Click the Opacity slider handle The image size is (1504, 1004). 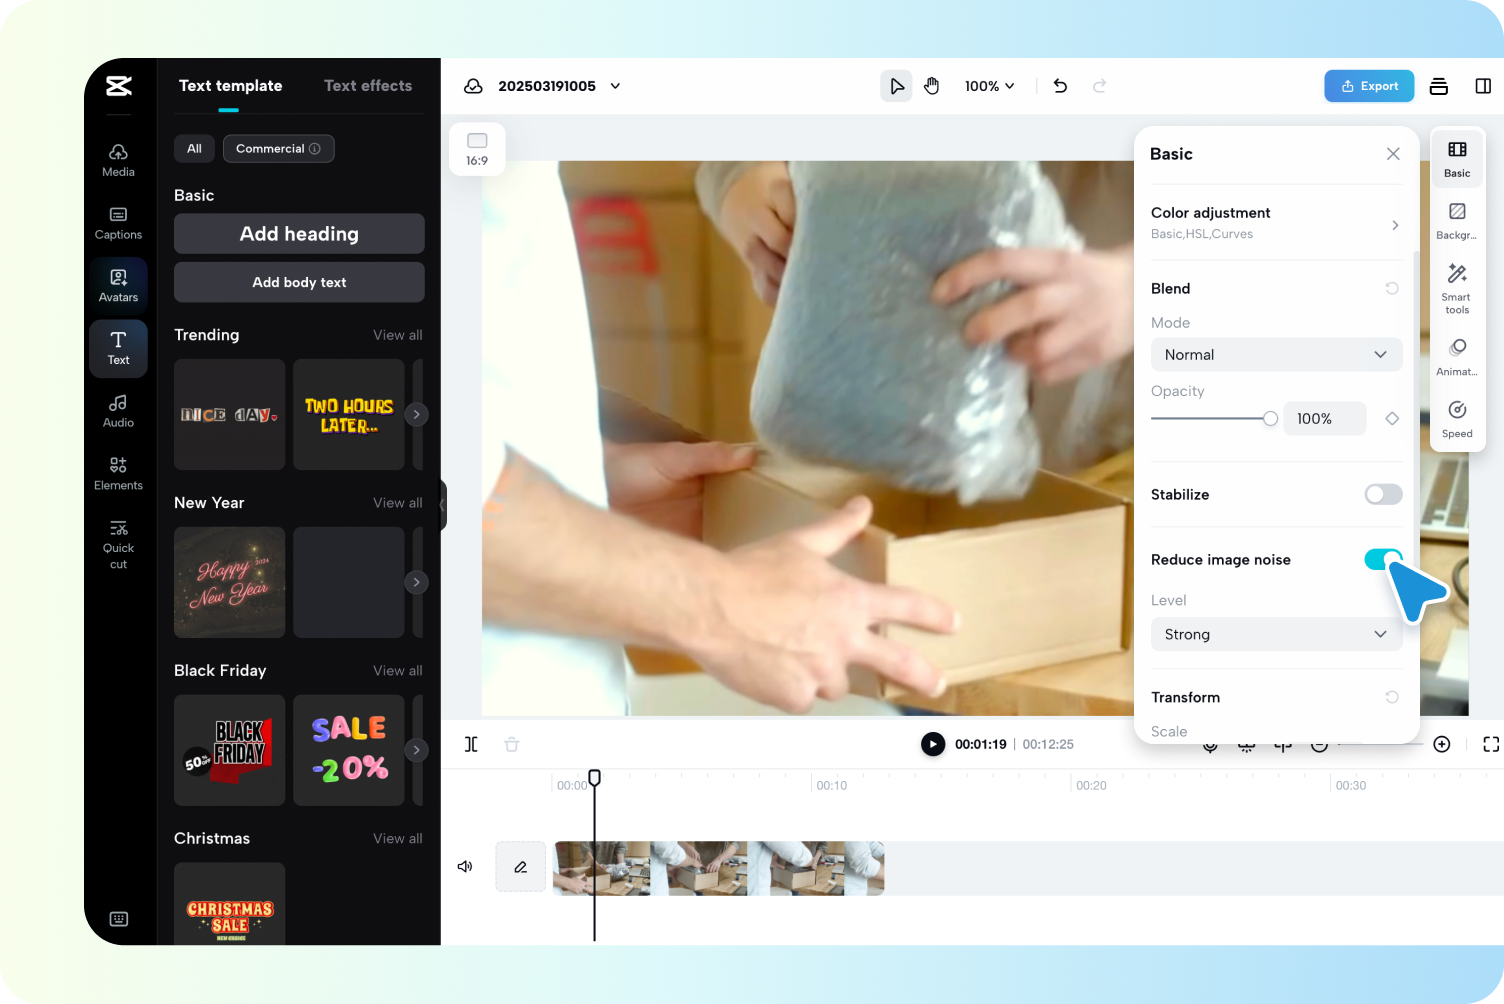pos(1270,418)
